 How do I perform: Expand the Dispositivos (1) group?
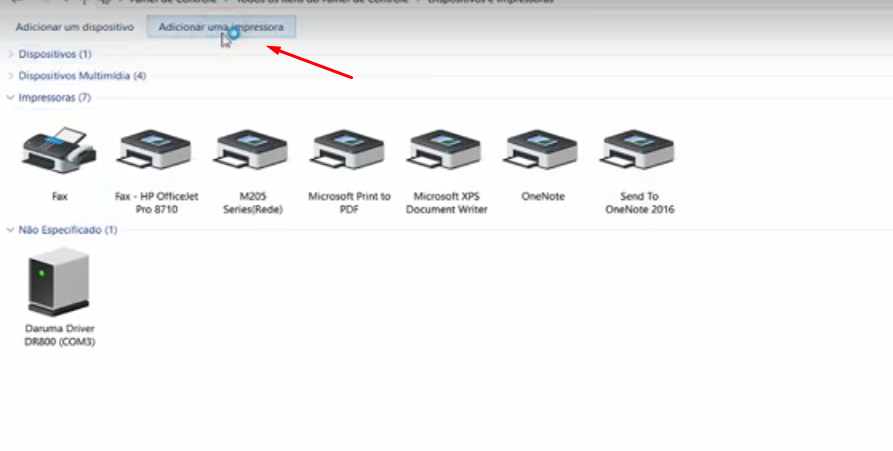coord(10,54)
